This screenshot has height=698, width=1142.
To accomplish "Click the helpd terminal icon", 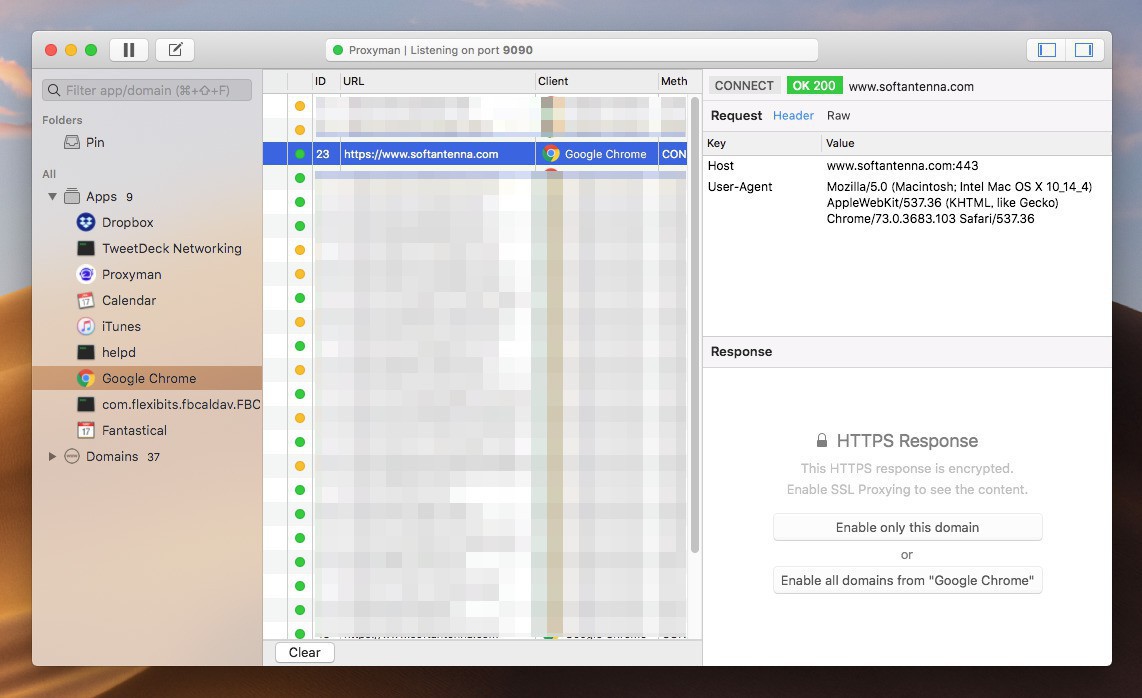I will tap(86, 352).
